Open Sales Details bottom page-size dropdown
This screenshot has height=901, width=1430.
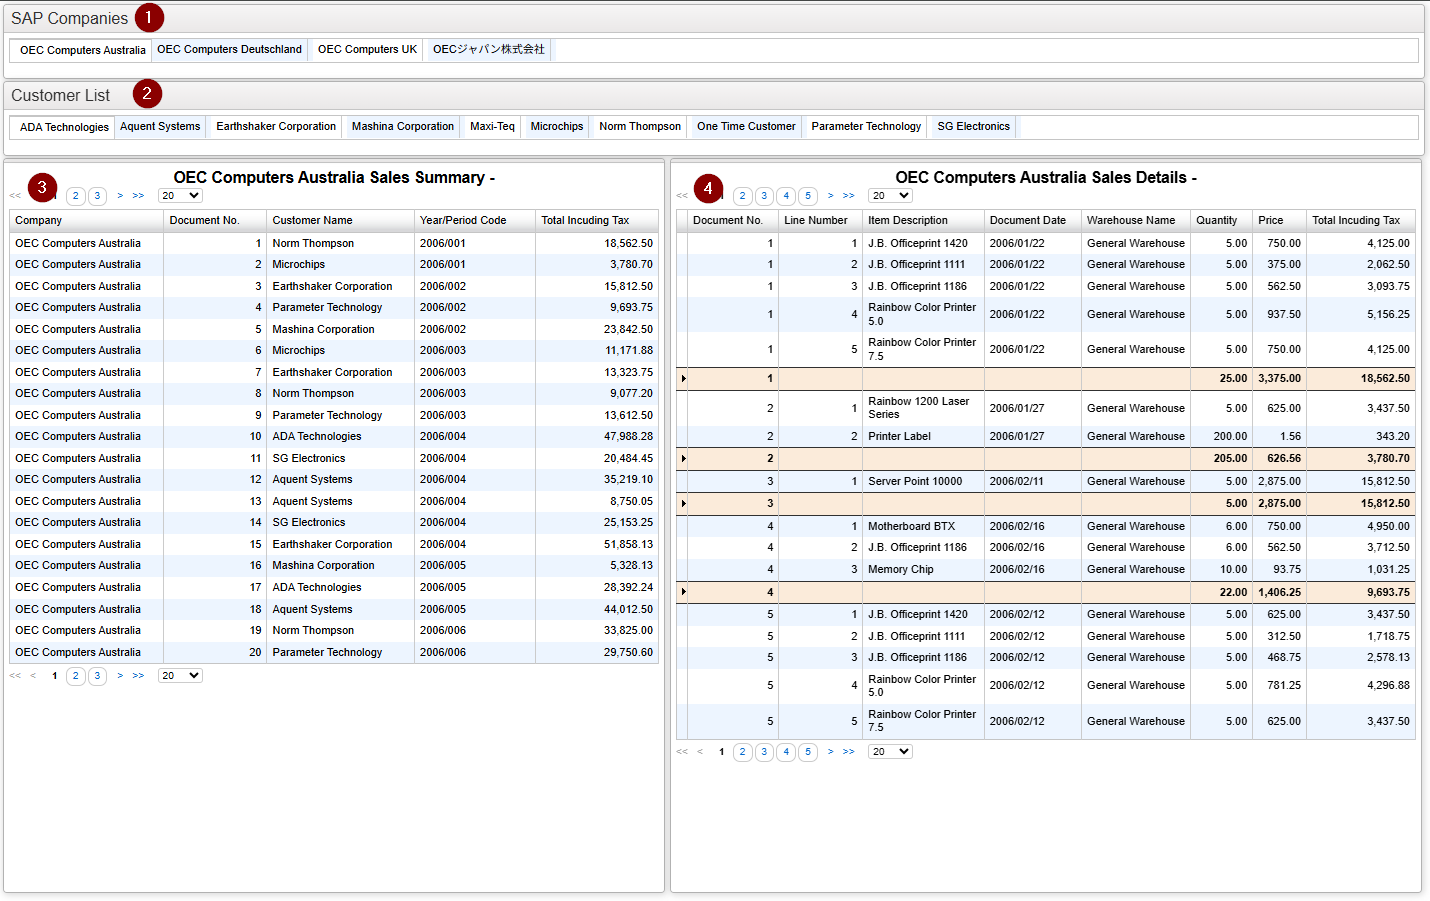pos(890,752)
